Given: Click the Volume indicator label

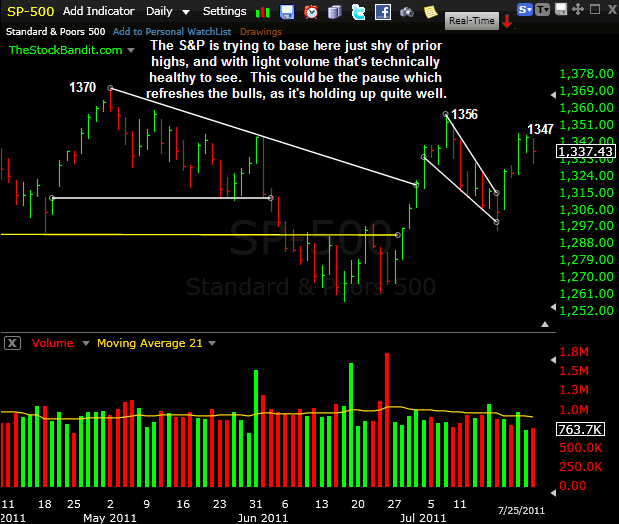Looking at the screenshot, I should click(53, 343).
